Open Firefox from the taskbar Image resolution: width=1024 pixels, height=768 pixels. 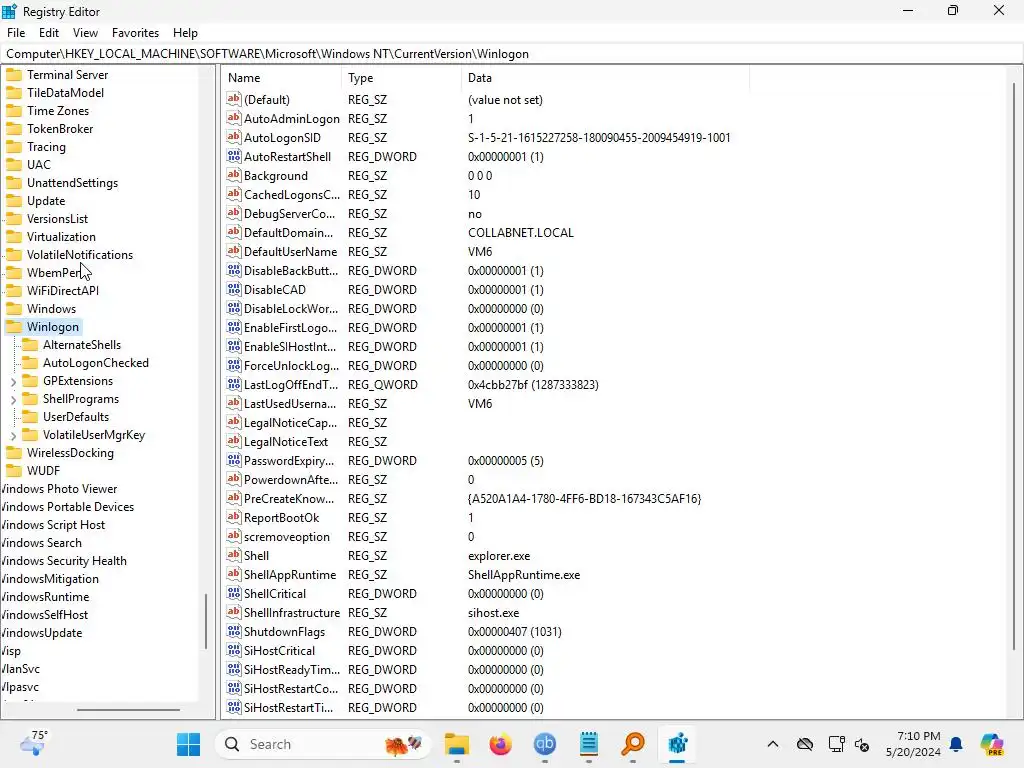[x=501, y=744]
